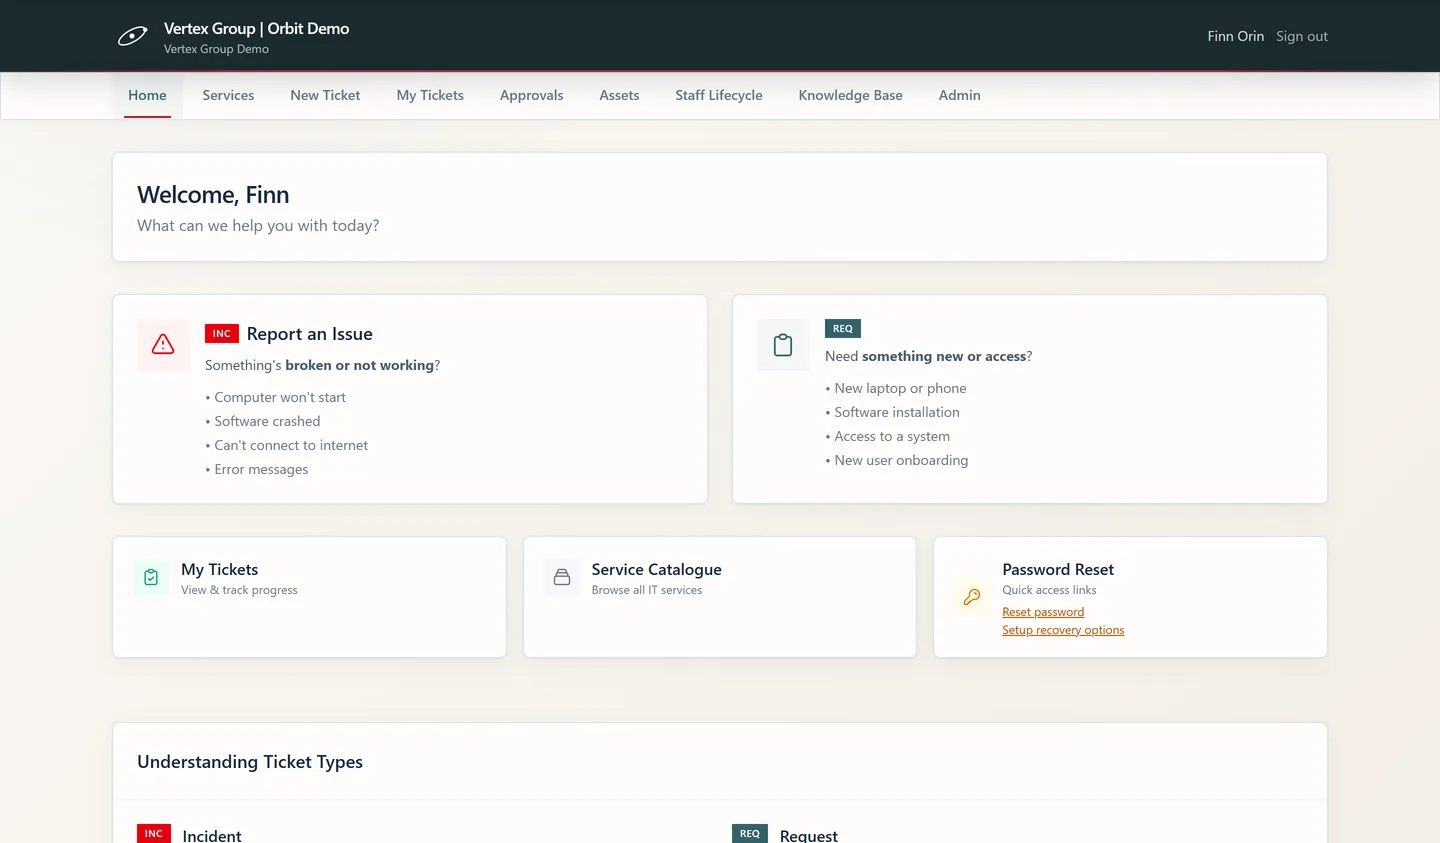Click the New user onboarding bullet

click(x=897, y=460)
